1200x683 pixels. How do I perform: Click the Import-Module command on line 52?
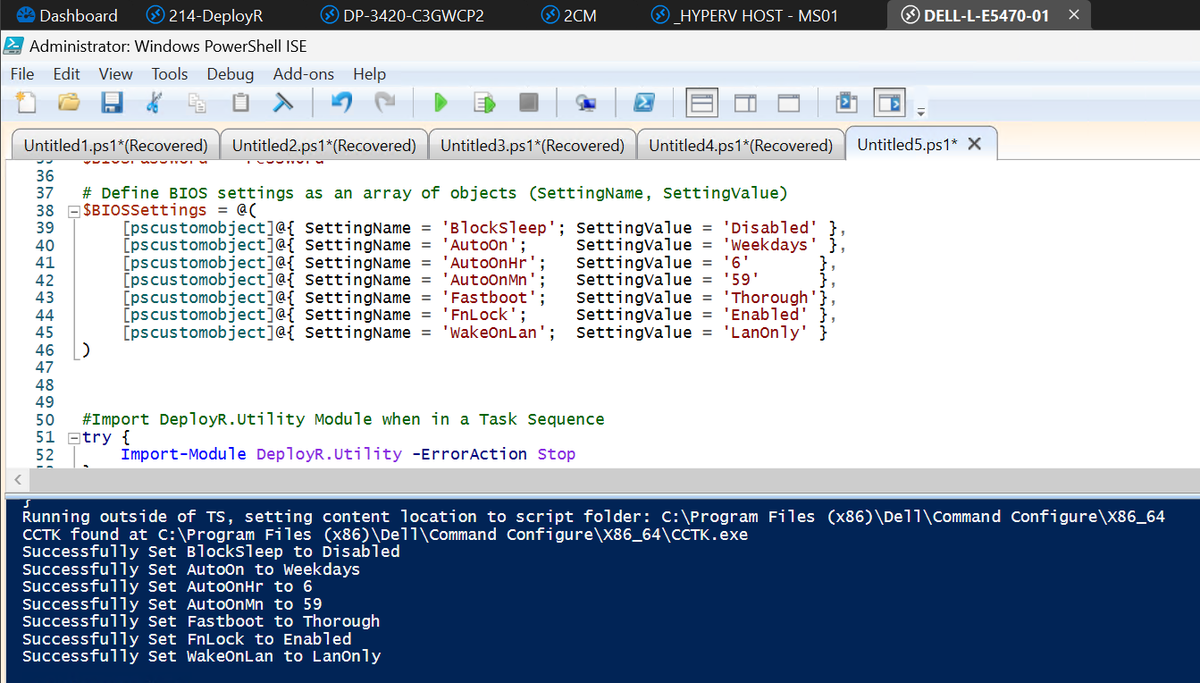tap(183, 454)
